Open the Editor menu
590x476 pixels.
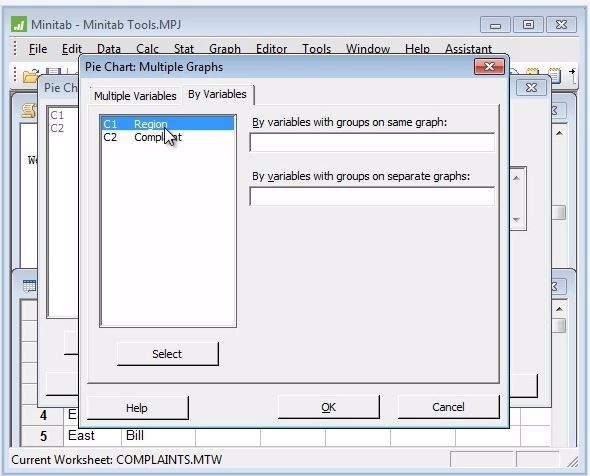click(x=271, y=49)
